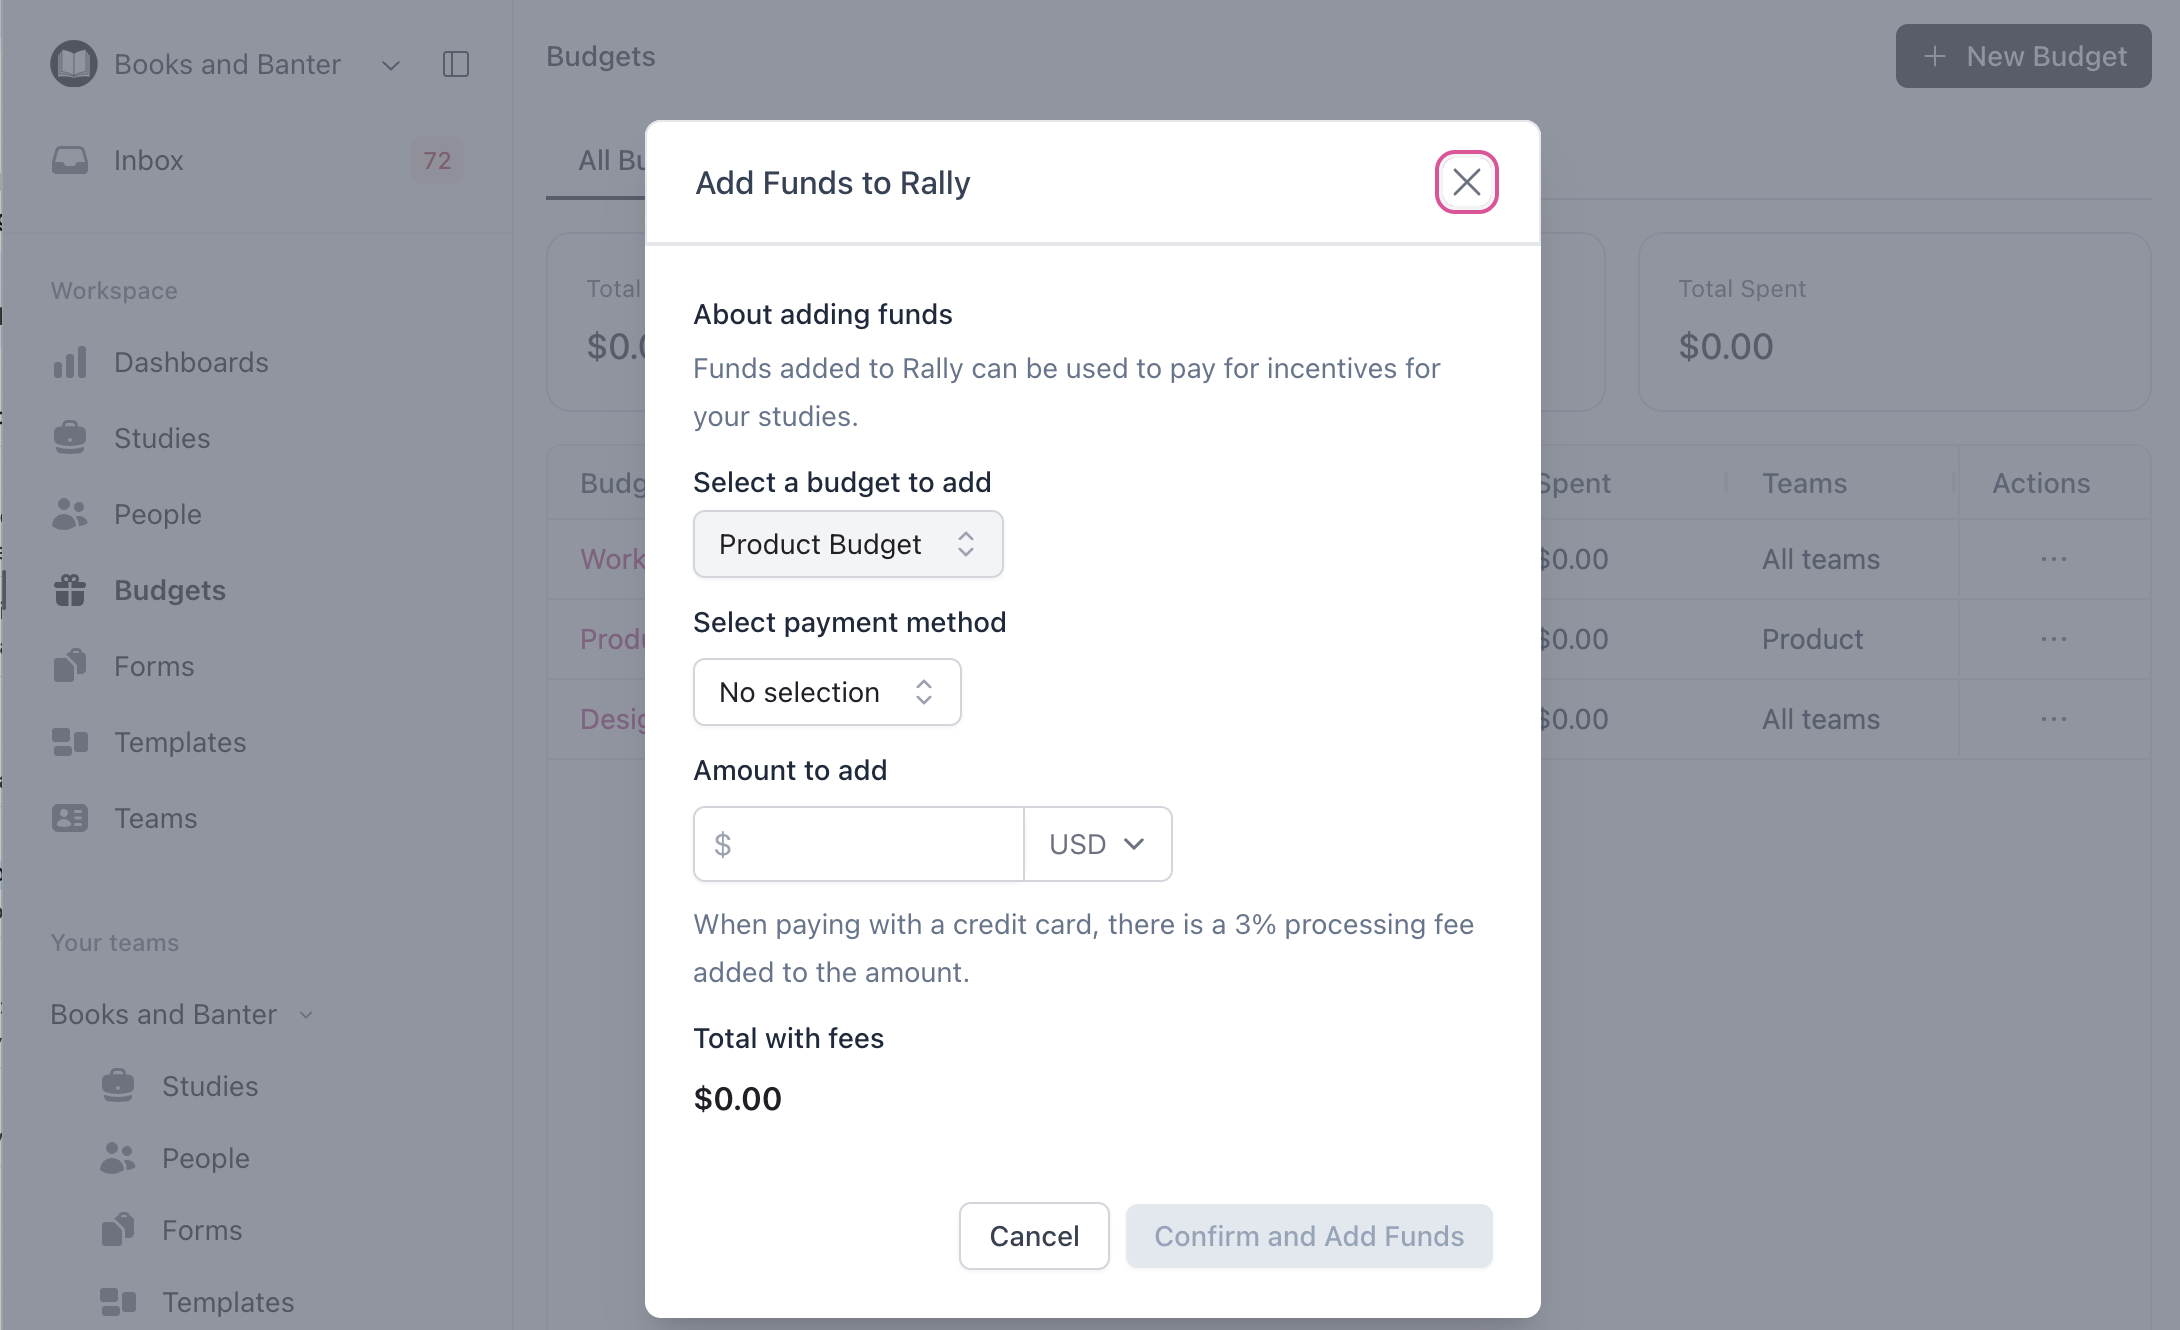The height and width of the screenshot is (1330, 2180).
Task: Open the Teams ID card icon
Action: 70,818
